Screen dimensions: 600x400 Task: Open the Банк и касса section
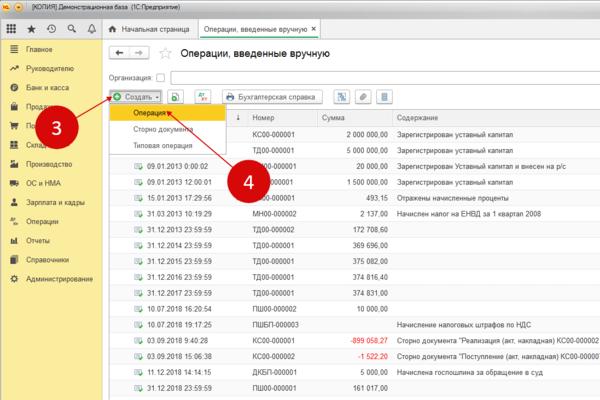click(47, 88)
